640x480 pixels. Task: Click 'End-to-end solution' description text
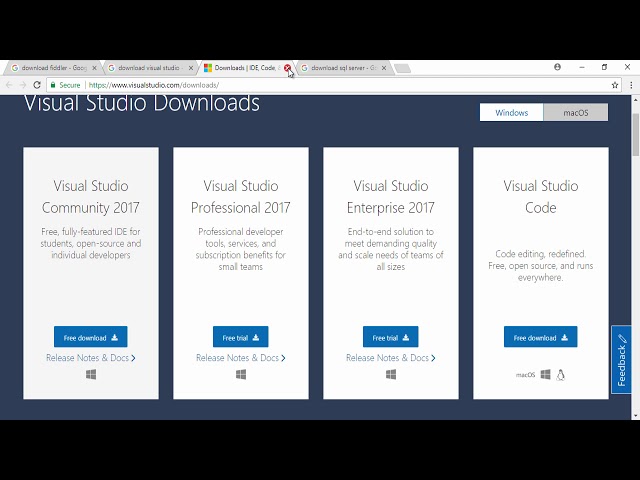tap(391, 249)
